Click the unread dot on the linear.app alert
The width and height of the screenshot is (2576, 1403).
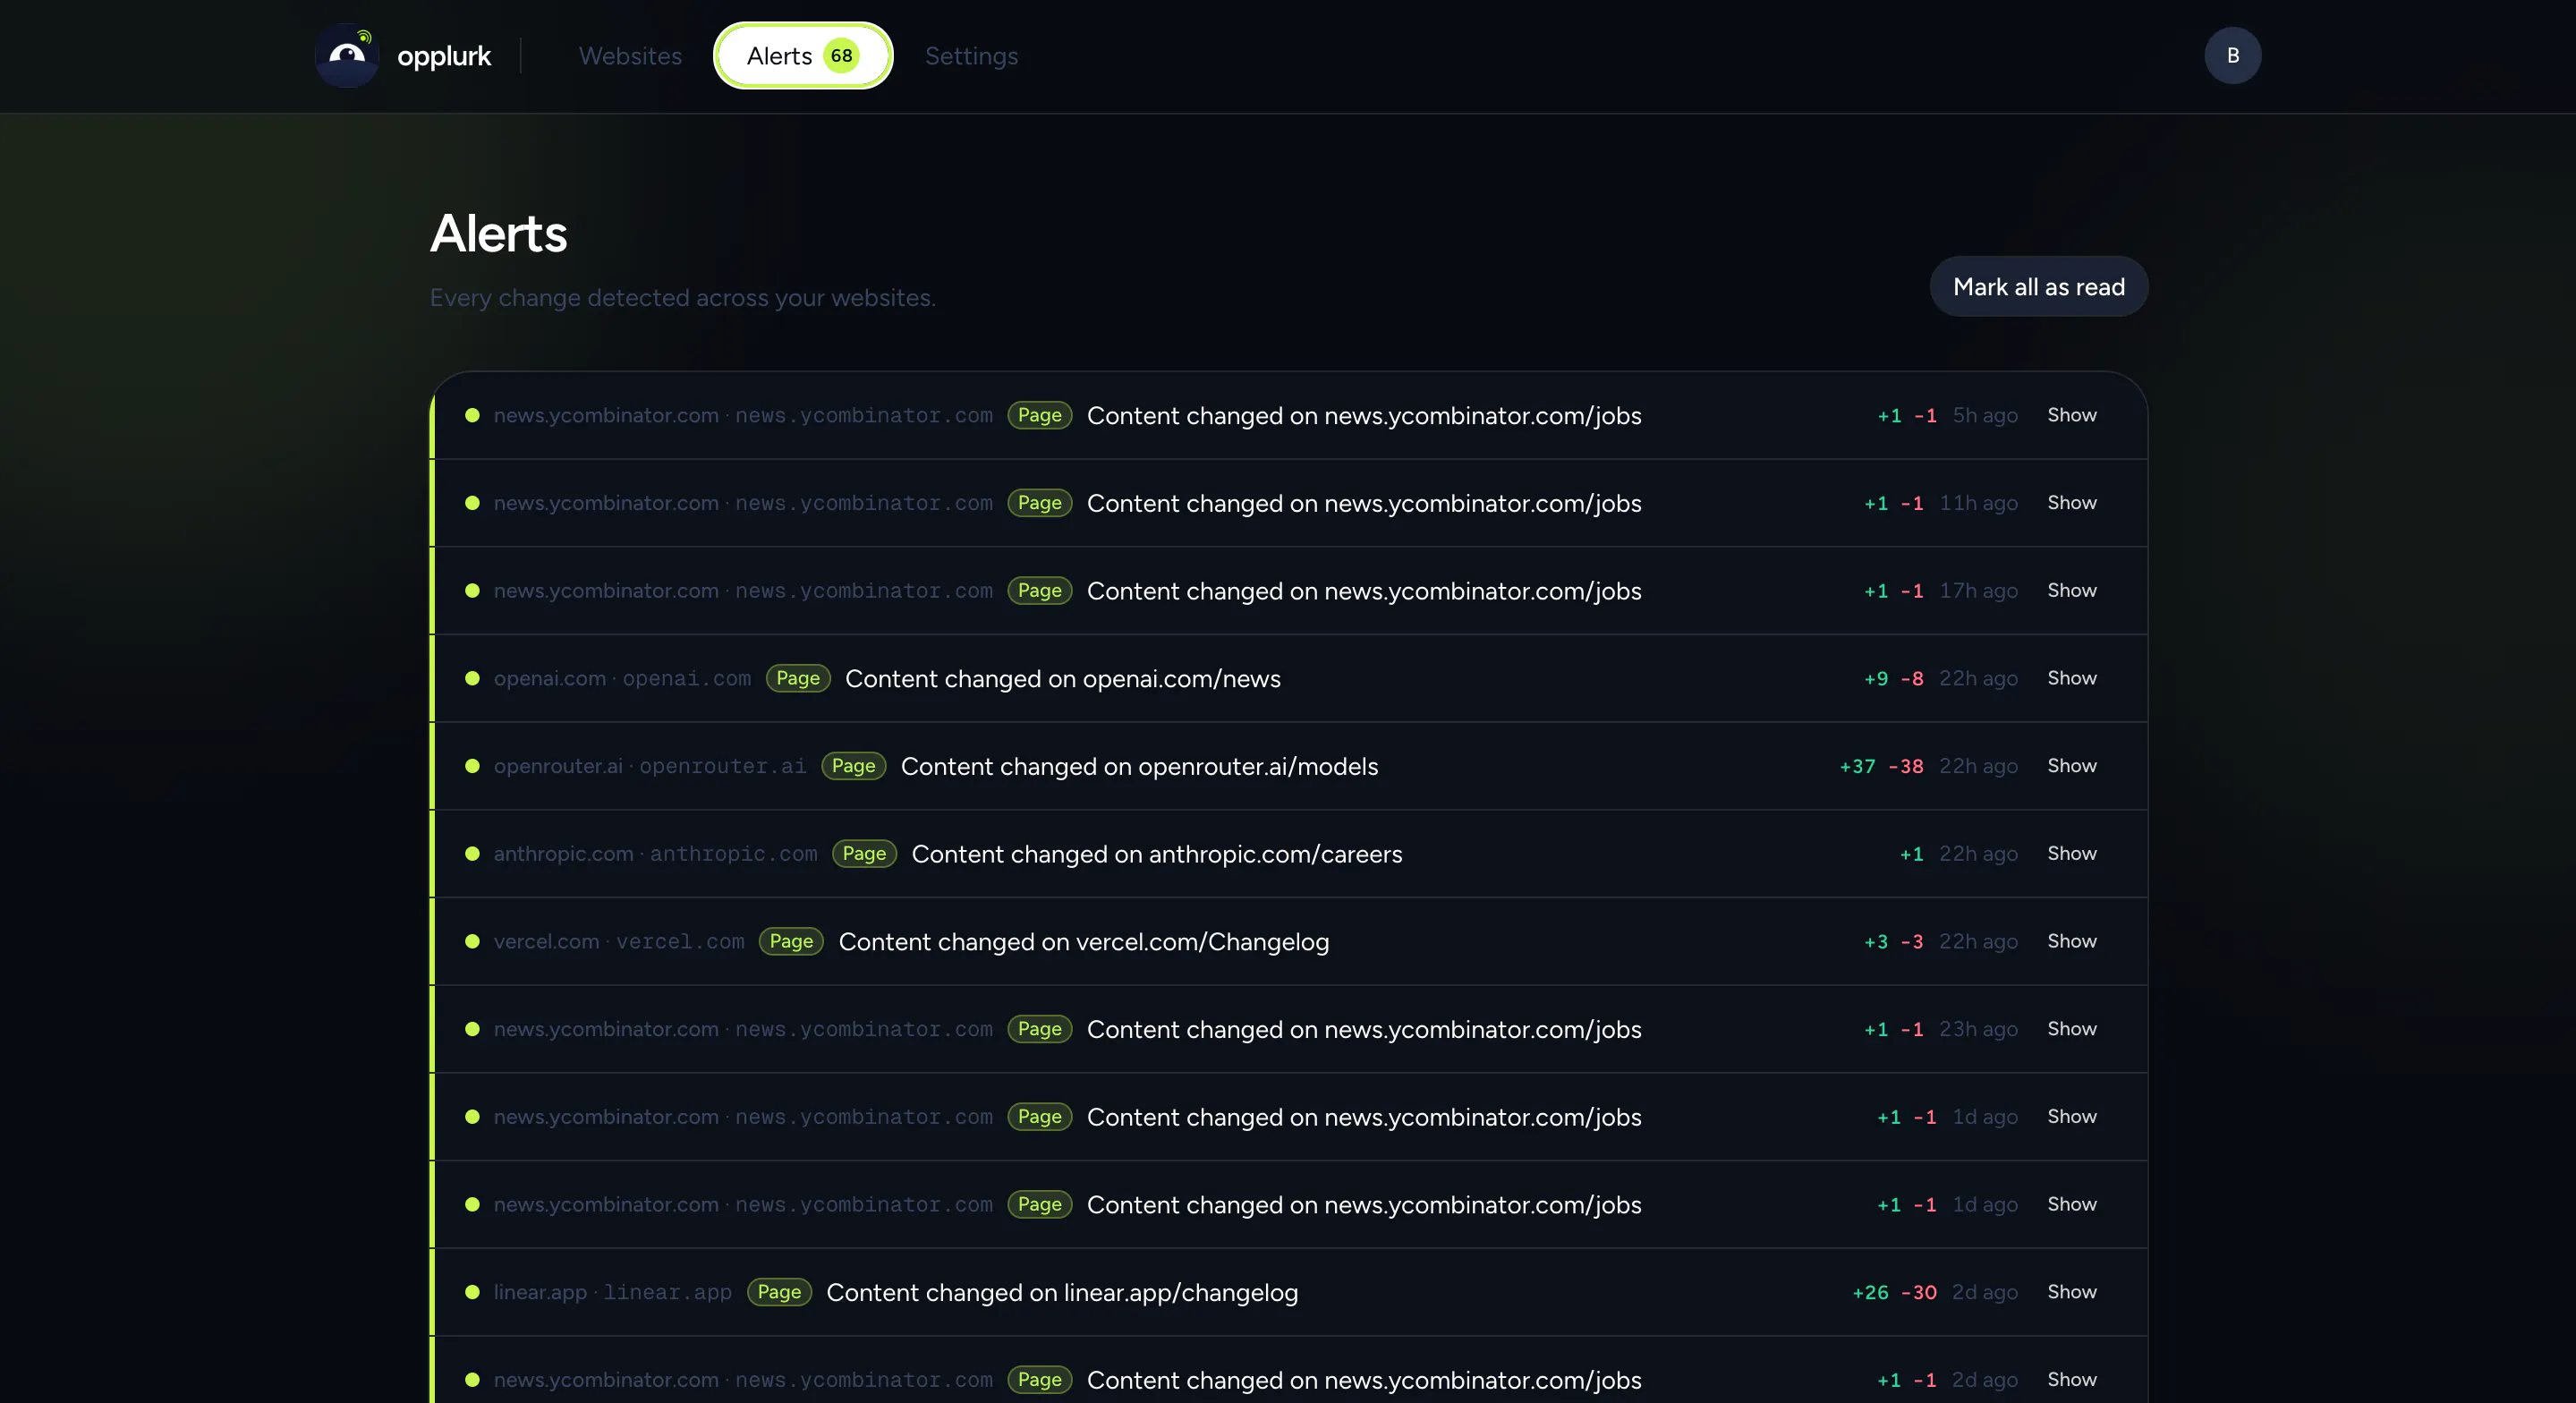(472, 1292)
